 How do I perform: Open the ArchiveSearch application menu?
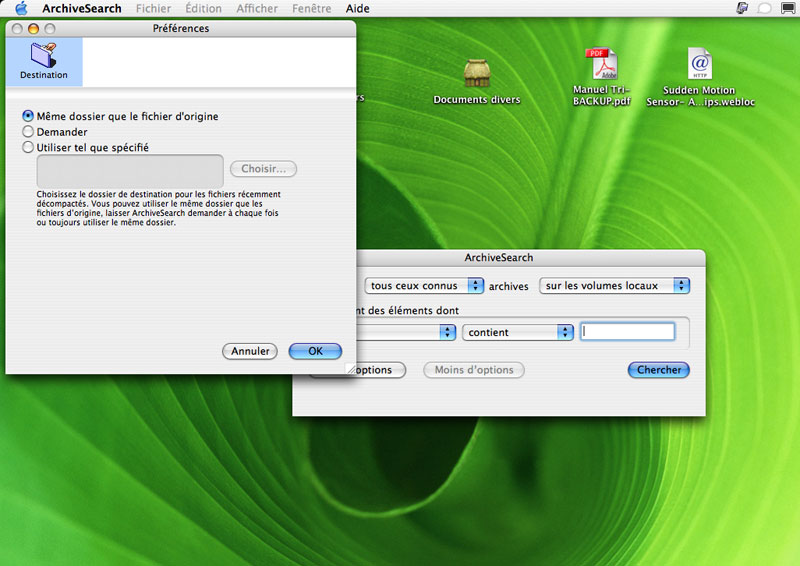click(82, 8)
